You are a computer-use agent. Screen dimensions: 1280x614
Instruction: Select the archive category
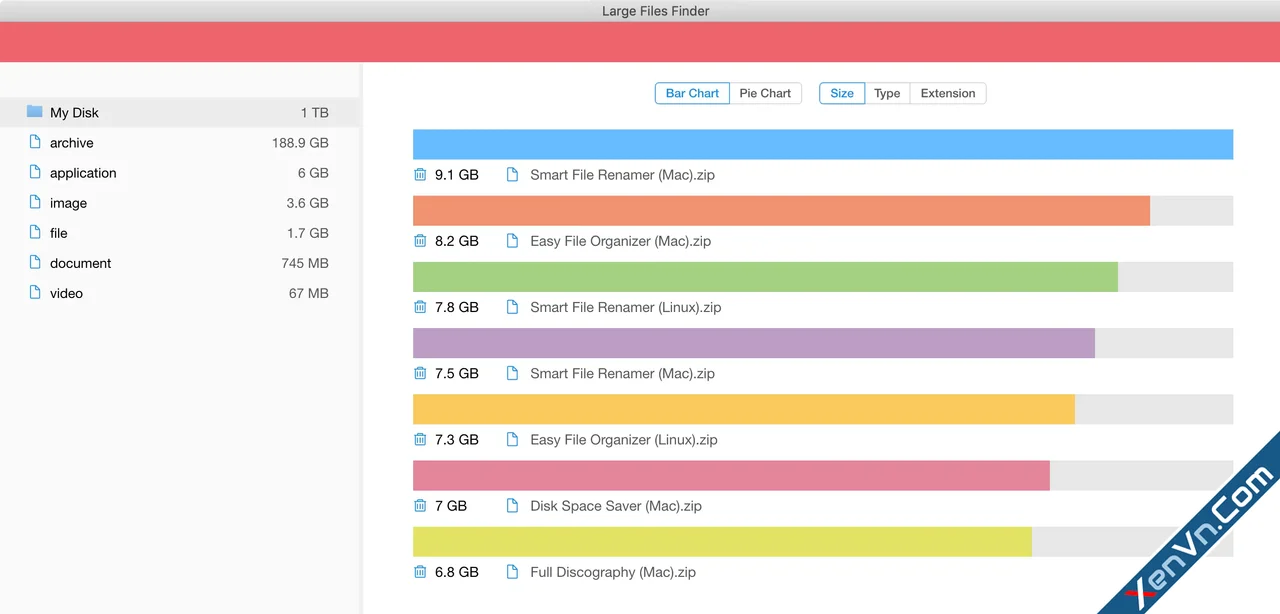point(180,143)
